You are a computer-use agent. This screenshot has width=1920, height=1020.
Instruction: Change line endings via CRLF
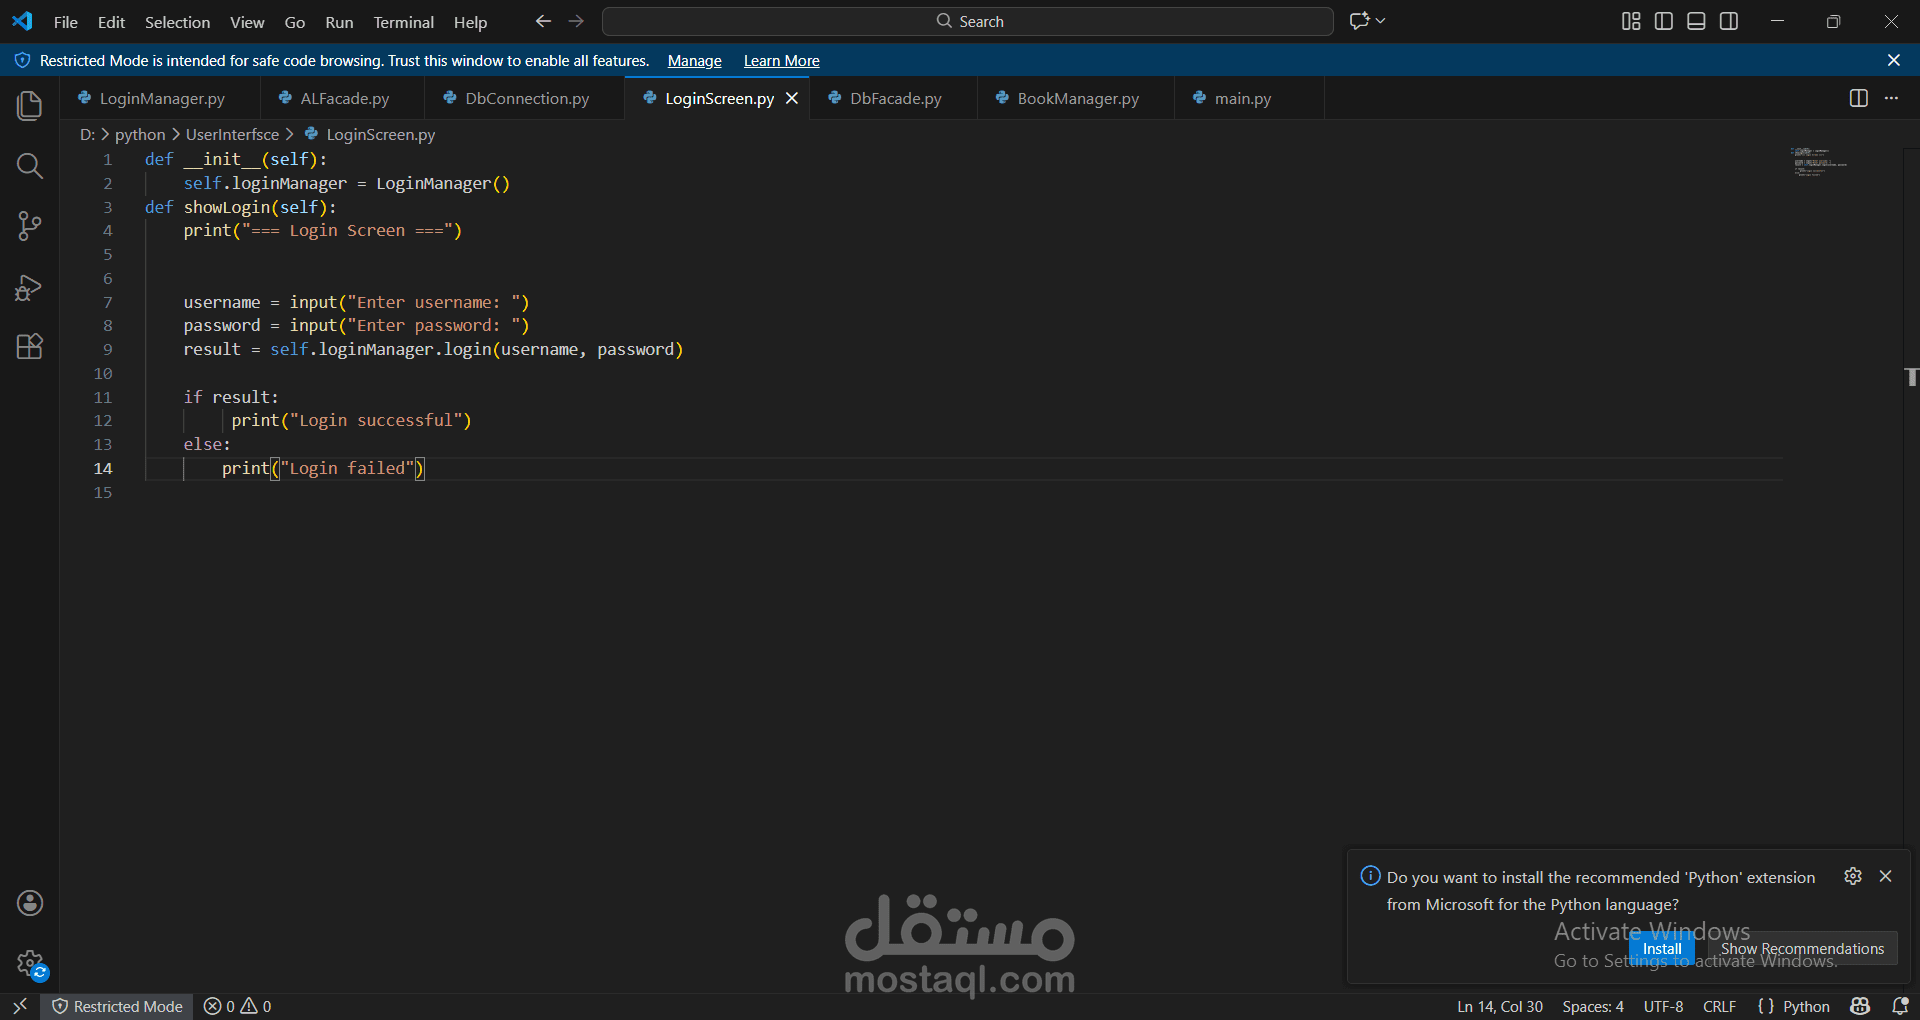[1719, 1006]
